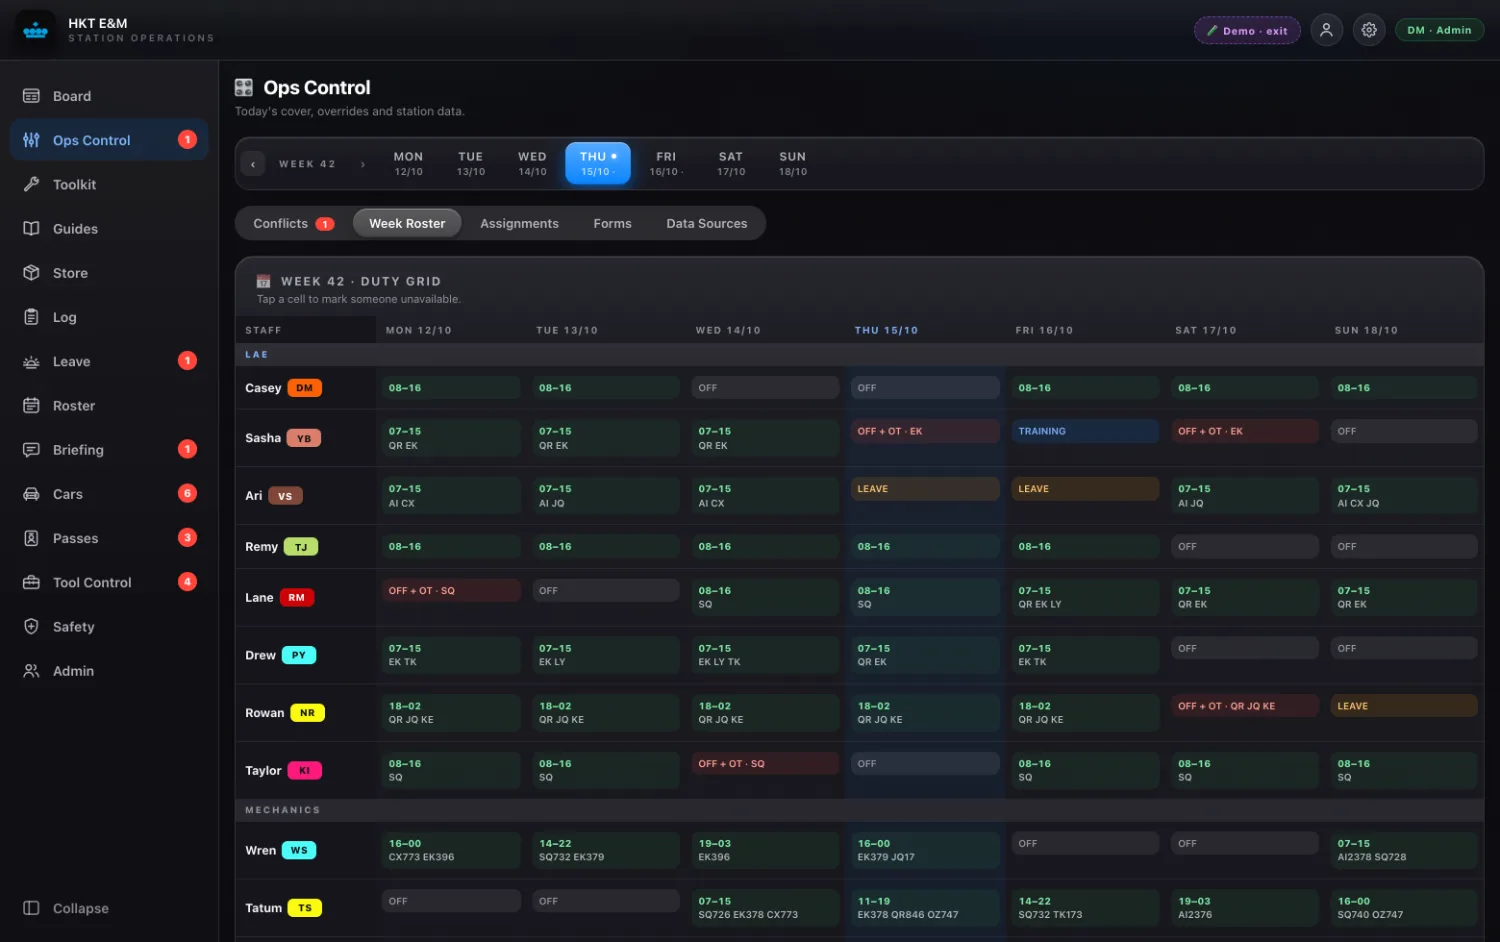The width and height of the screenshot is (1500, 942).
Task: Click the Safety shield icon
Action: pos(31,626)
